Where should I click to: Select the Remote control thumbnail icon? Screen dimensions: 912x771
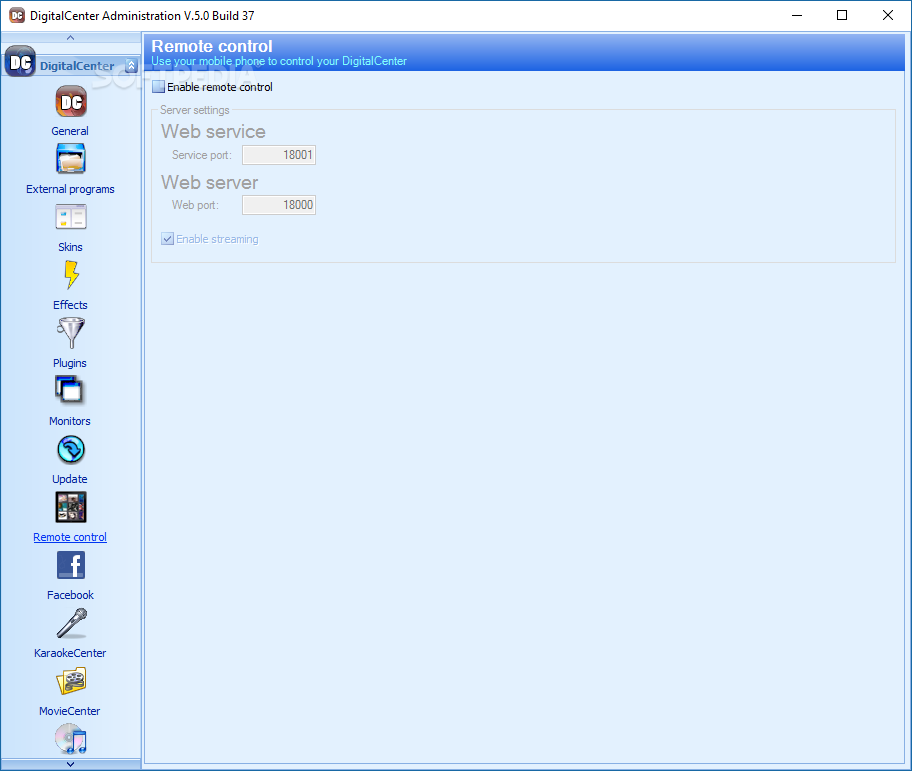(x=71, y=507)
